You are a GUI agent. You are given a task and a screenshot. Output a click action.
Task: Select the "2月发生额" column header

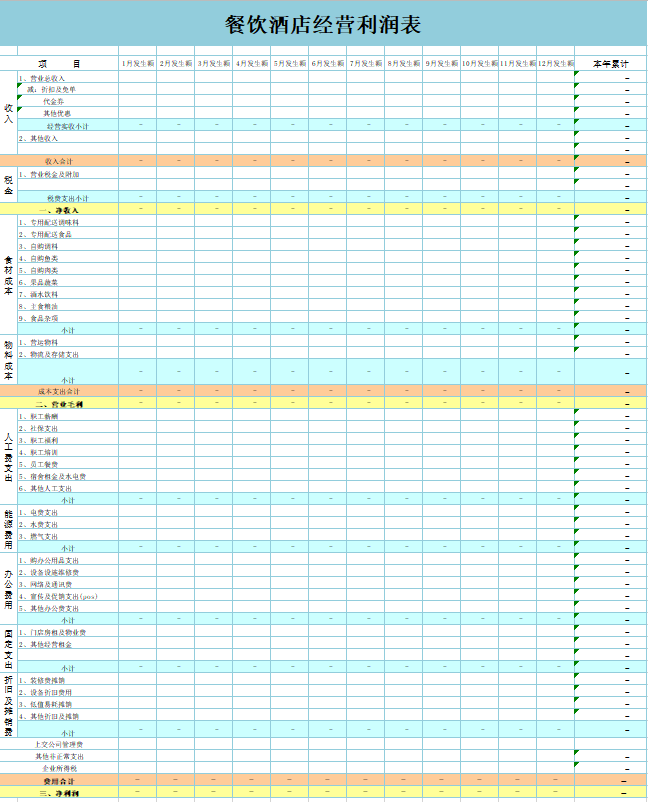coord(175,63)
